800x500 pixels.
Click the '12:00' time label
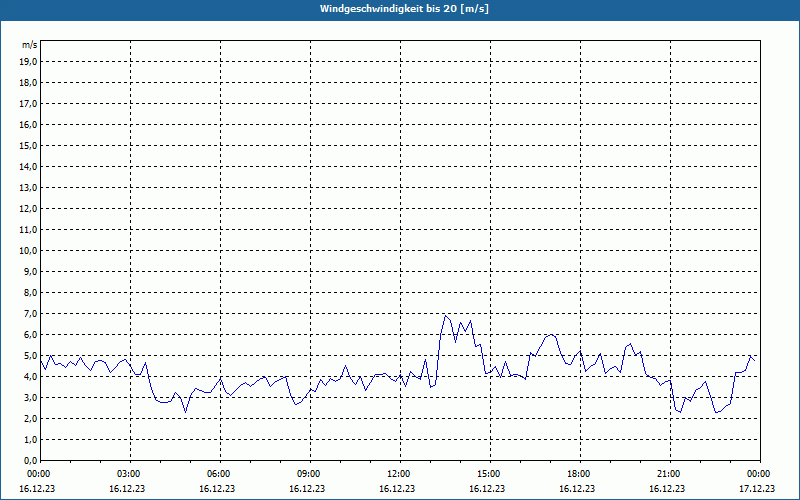pos(398,474)
